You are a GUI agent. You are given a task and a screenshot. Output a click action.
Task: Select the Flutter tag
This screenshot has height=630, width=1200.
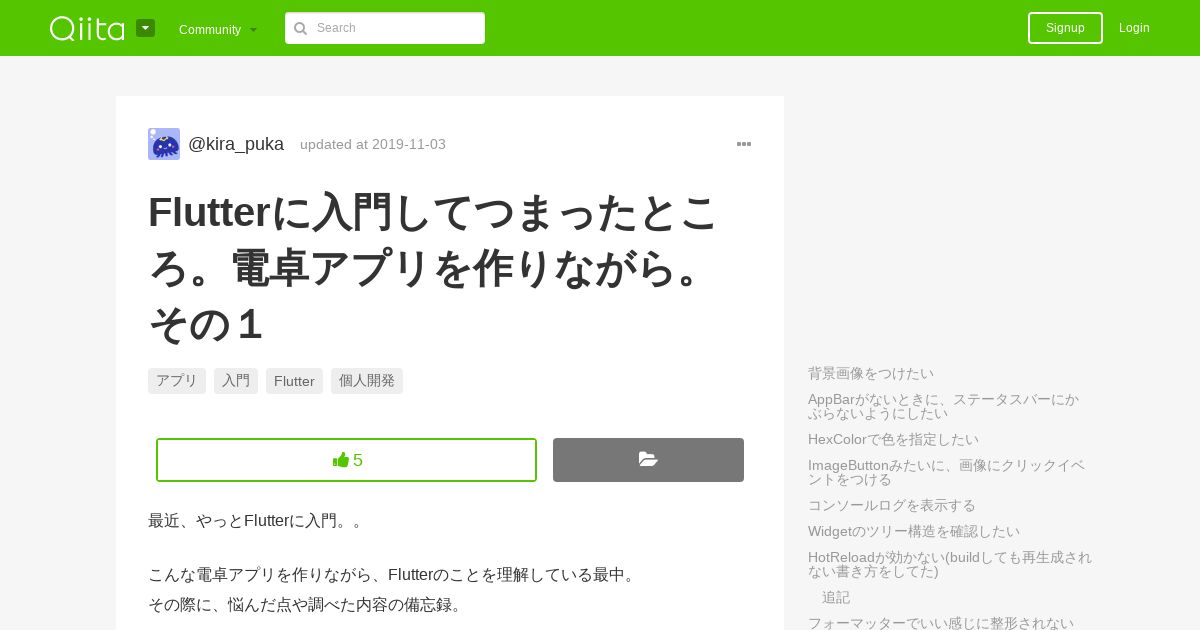pyautogui.click(x=294, y=381)
